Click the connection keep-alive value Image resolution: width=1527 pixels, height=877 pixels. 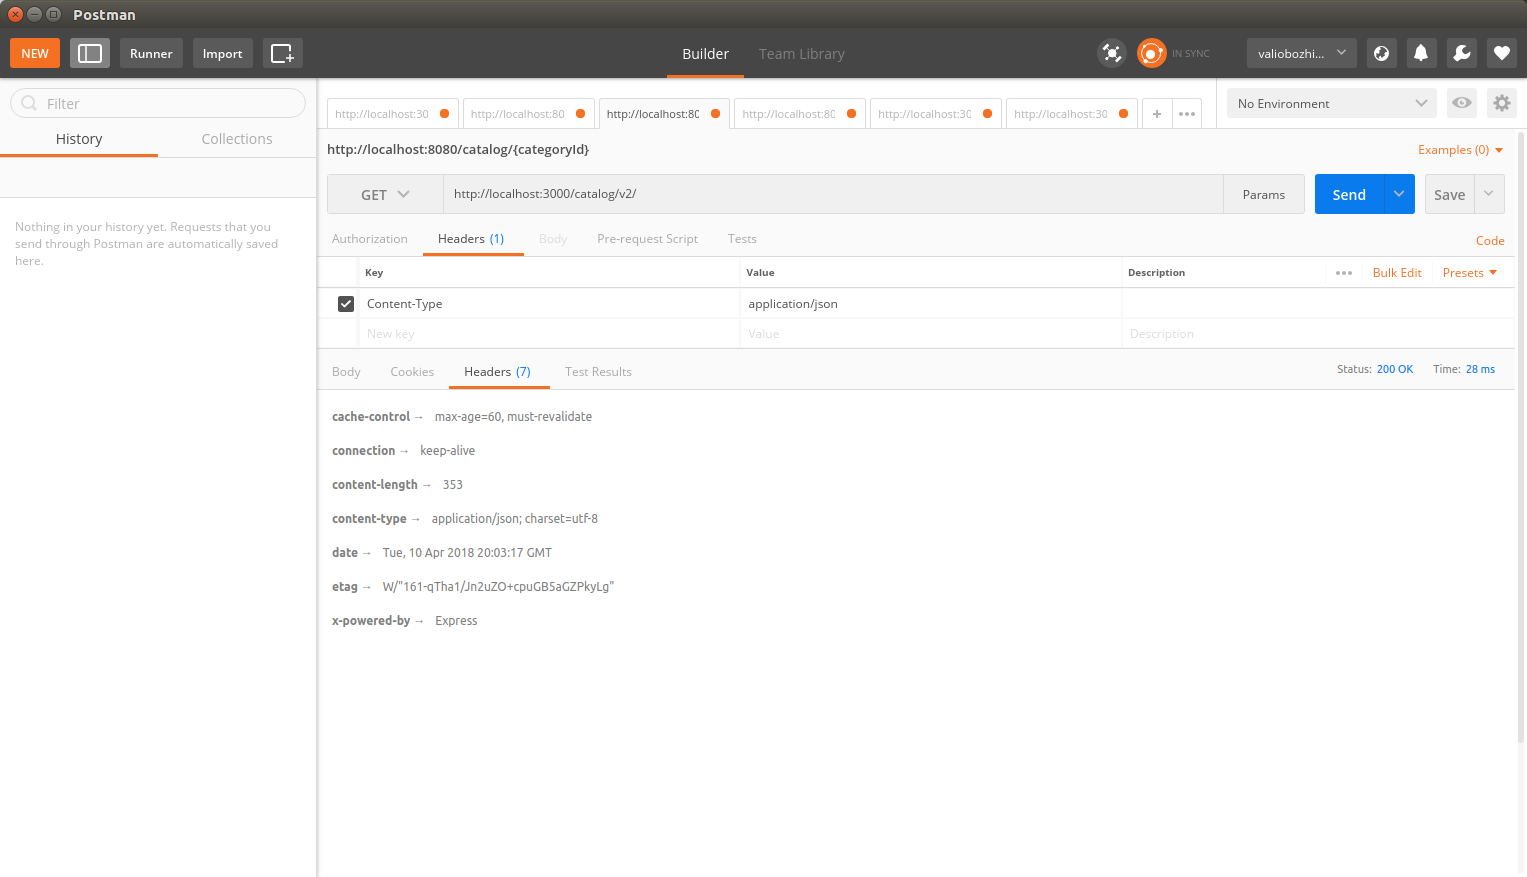pos(447,451)
